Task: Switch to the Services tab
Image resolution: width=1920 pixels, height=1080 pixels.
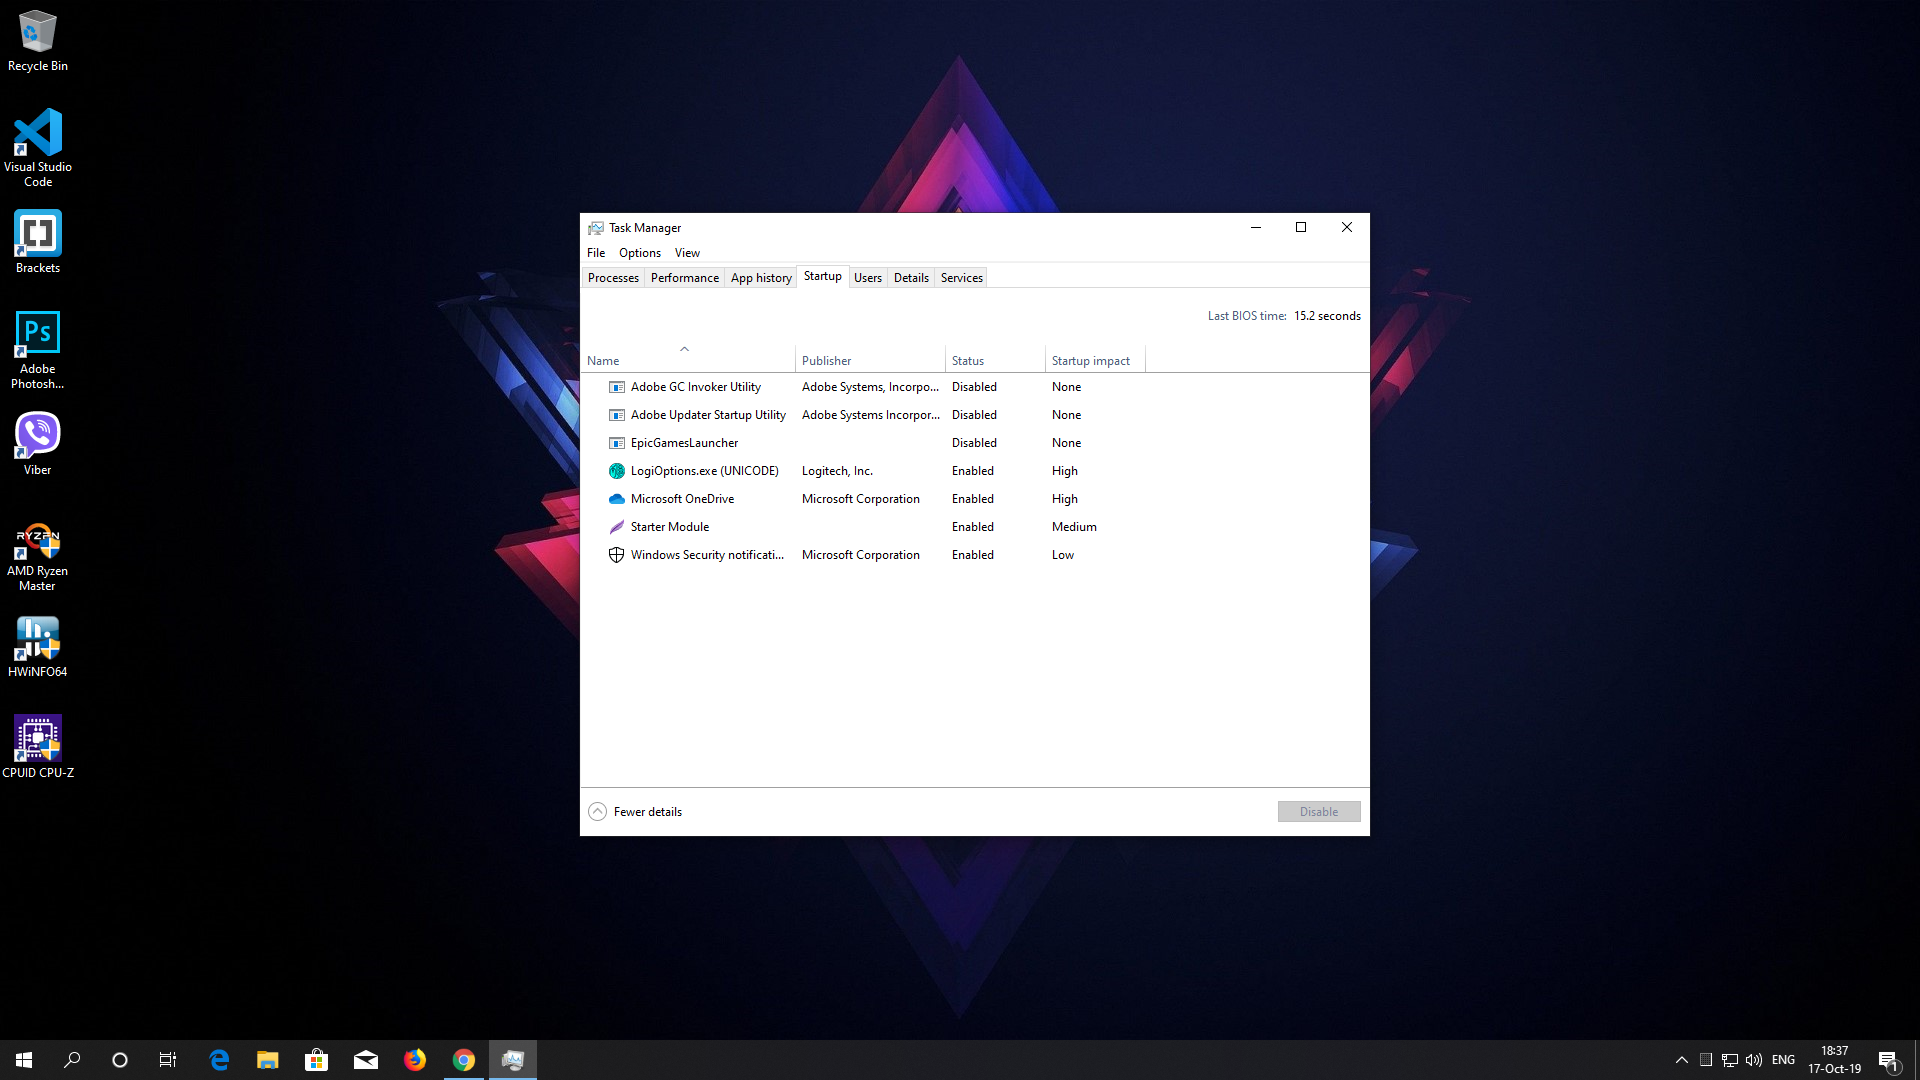Action: click(x=961, y=278)
